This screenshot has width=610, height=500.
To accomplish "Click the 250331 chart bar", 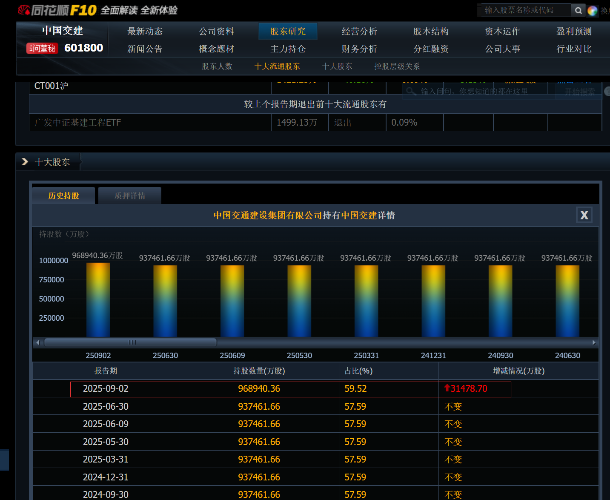I will tap(366, 301).
